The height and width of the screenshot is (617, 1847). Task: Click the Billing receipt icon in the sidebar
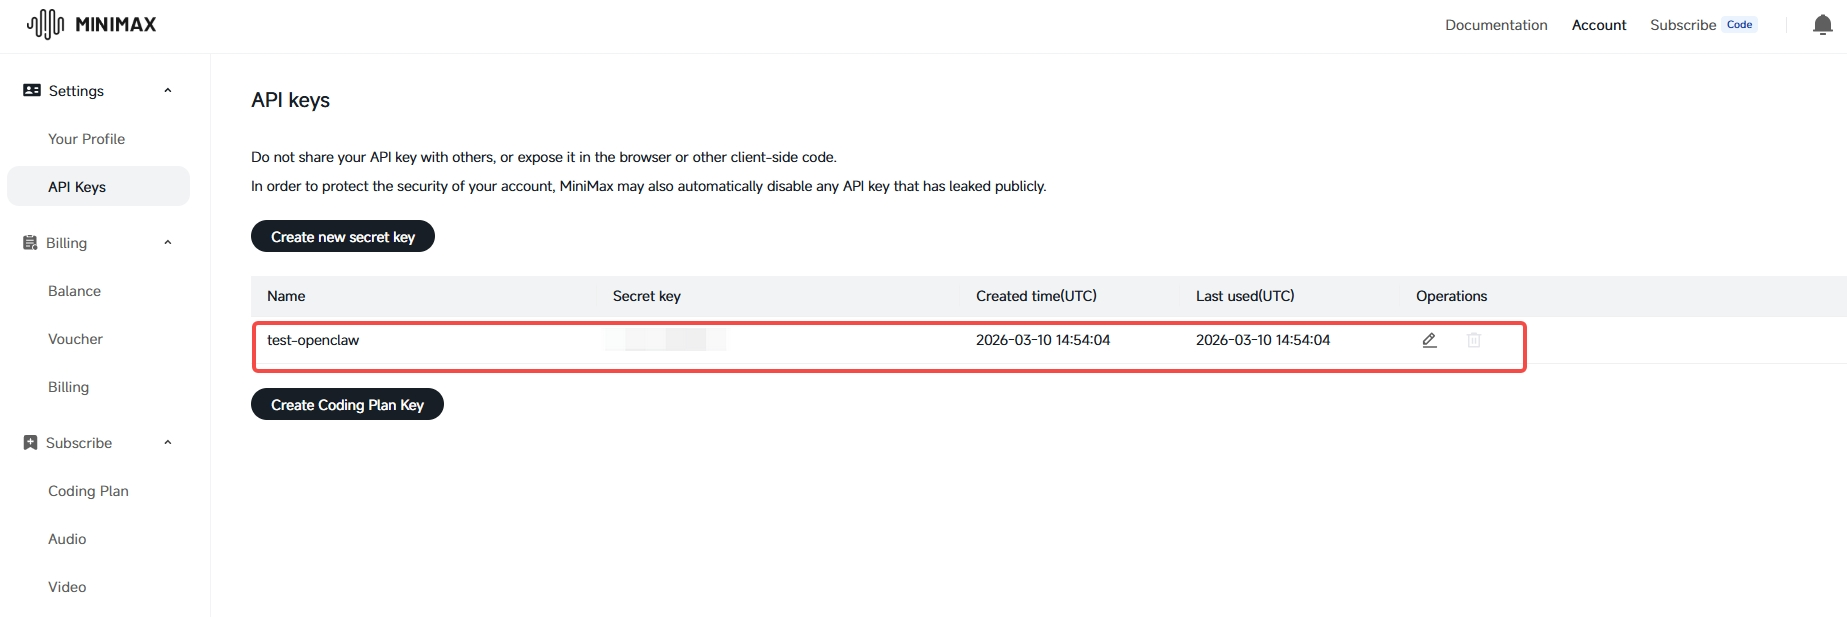30,243
